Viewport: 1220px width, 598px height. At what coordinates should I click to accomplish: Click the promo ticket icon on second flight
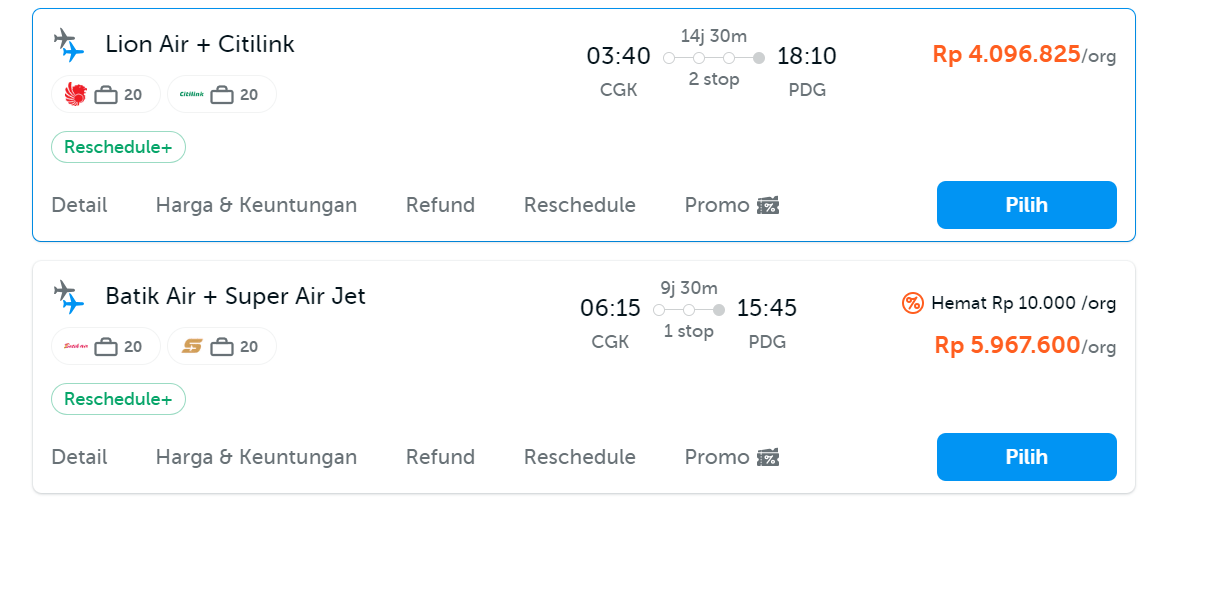point(768,458)
